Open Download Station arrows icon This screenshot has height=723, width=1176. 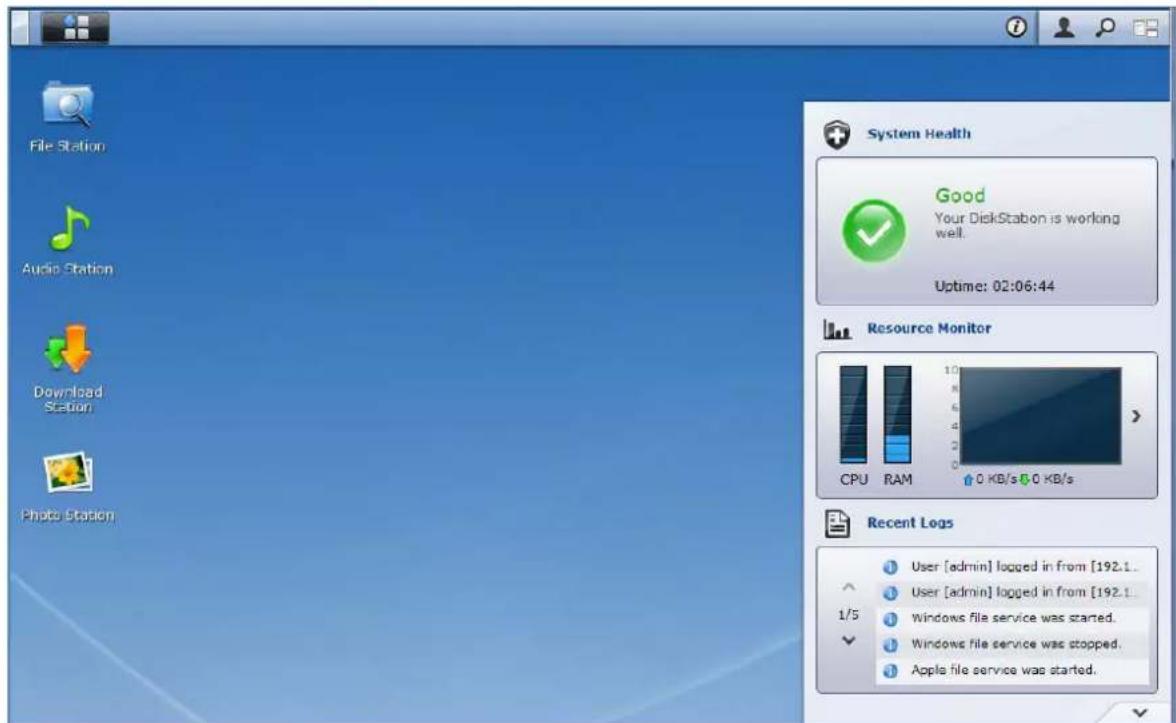tap(68, 350)
